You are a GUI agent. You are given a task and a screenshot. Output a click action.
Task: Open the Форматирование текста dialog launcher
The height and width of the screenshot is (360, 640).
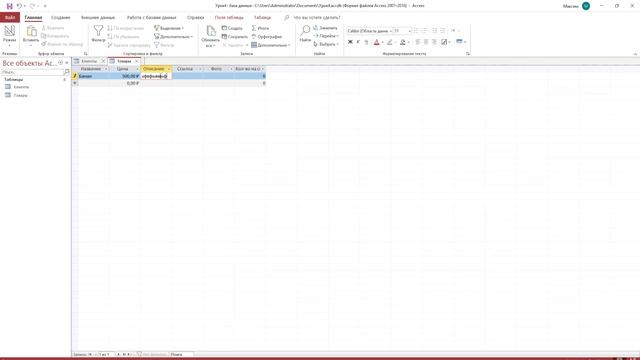[x=468, y=54]
